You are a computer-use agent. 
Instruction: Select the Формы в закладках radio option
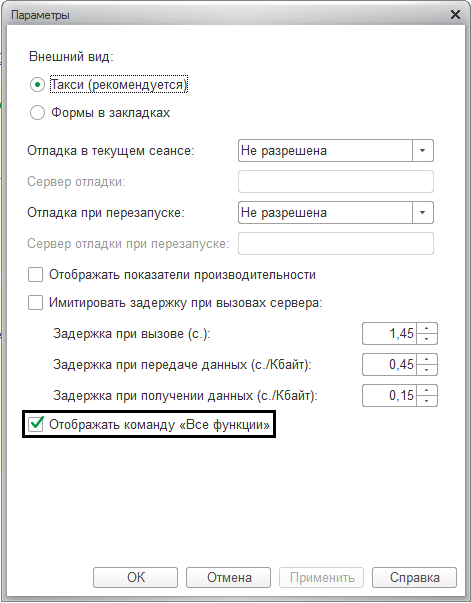click(37, 113)
